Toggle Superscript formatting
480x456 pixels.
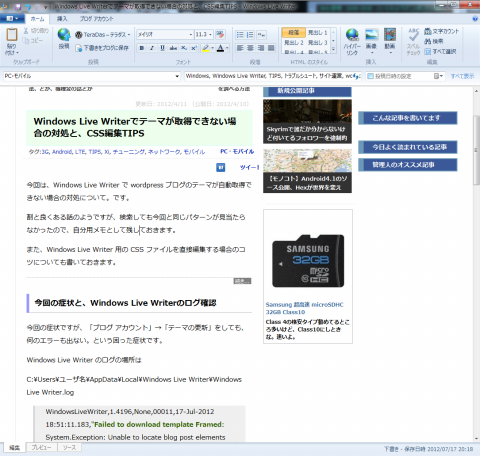194,48
